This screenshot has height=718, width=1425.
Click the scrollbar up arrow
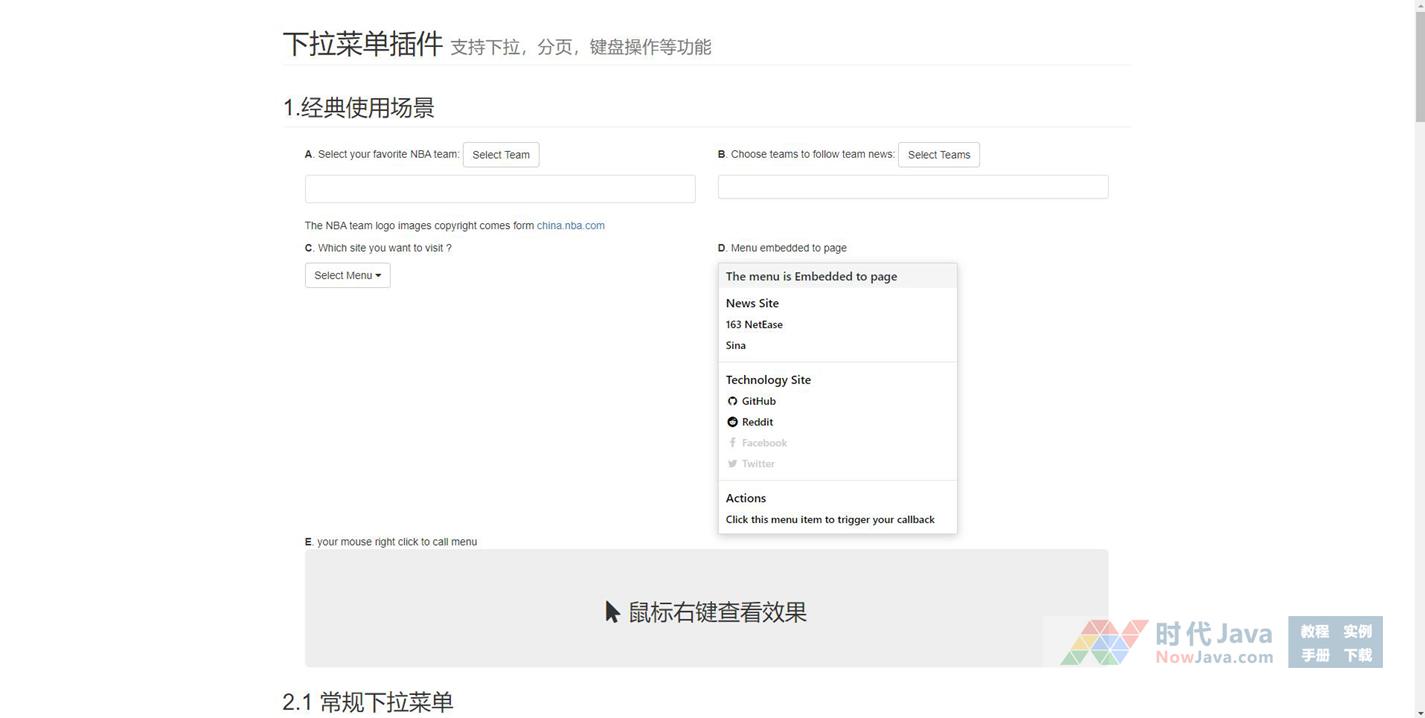[x=1417, y=6]
